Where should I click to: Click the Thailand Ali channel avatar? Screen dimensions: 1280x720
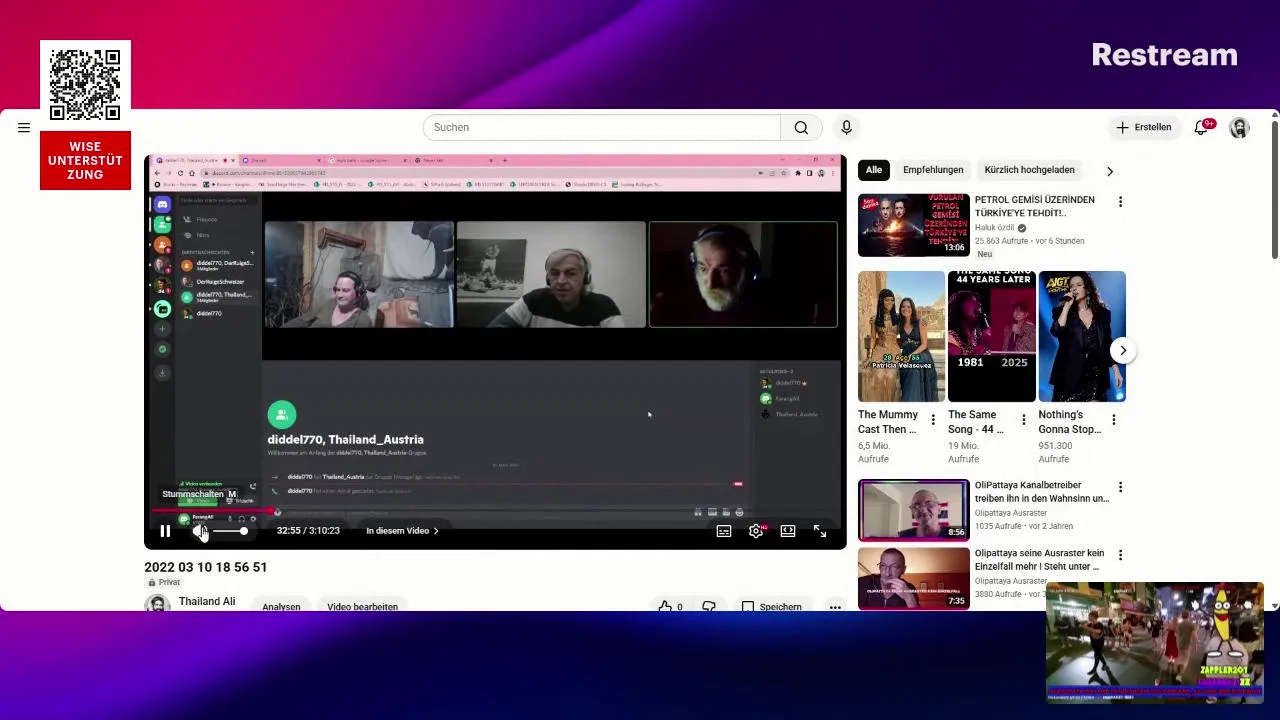[157, 603]
